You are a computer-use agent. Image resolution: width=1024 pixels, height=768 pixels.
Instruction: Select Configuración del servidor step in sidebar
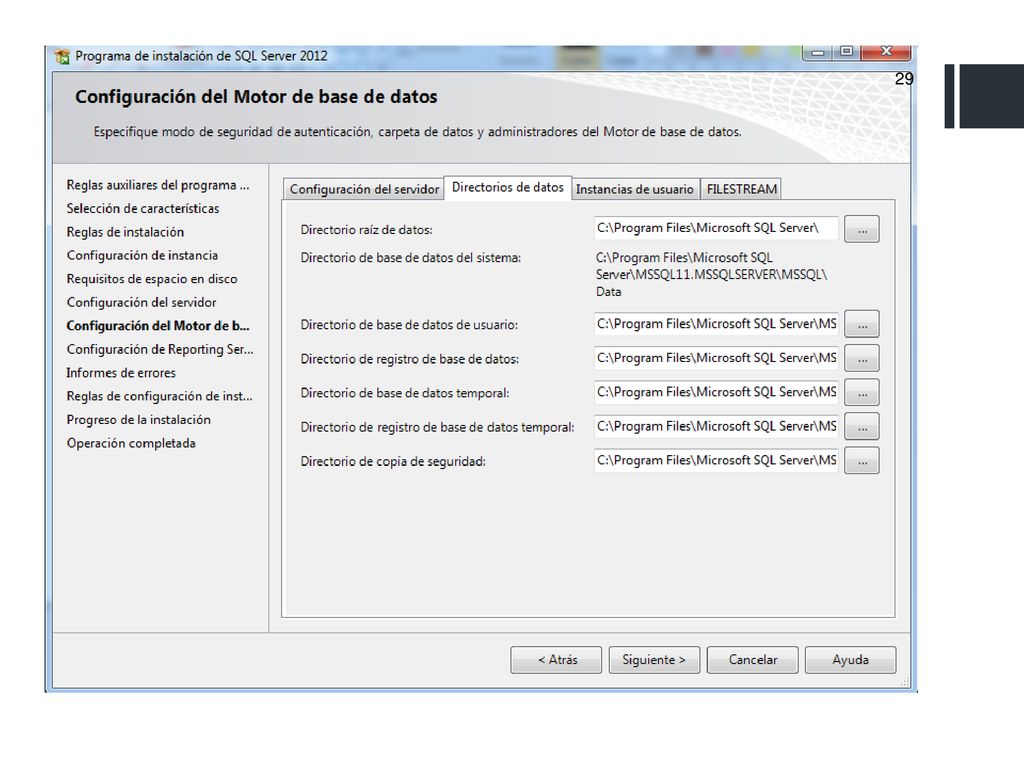(142, 303)
